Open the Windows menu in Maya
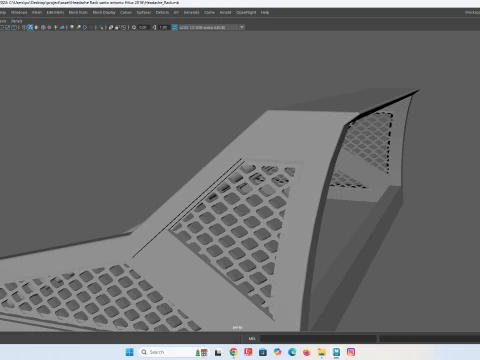This screenshot has width=480, height=360. (19, 12)
